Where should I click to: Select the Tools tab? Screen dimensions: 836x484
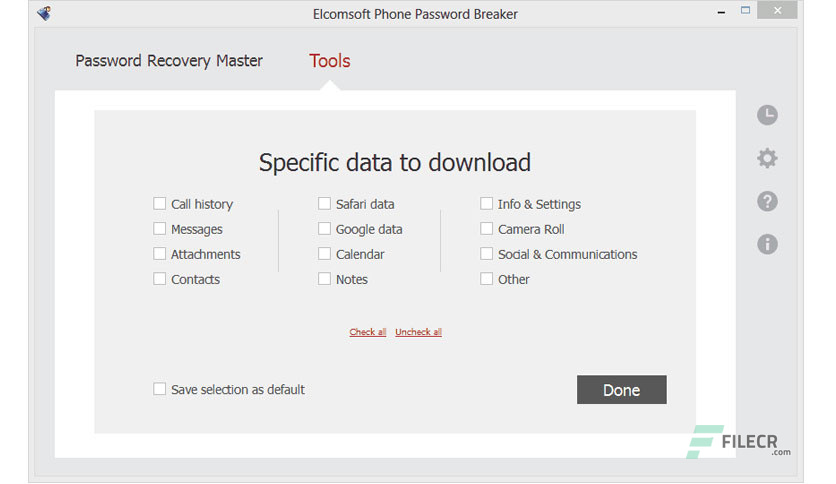[329, 61]
